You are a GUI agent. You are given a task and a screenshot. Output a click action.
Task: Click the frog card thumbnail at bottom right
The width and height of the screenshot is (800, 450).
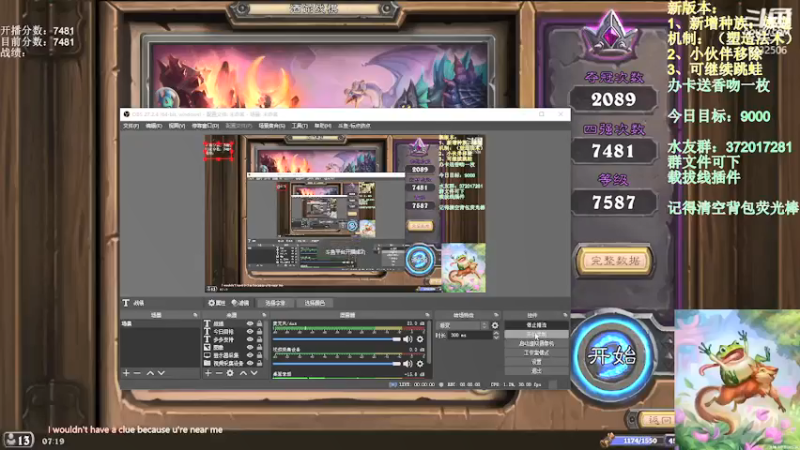pos(737,380)
